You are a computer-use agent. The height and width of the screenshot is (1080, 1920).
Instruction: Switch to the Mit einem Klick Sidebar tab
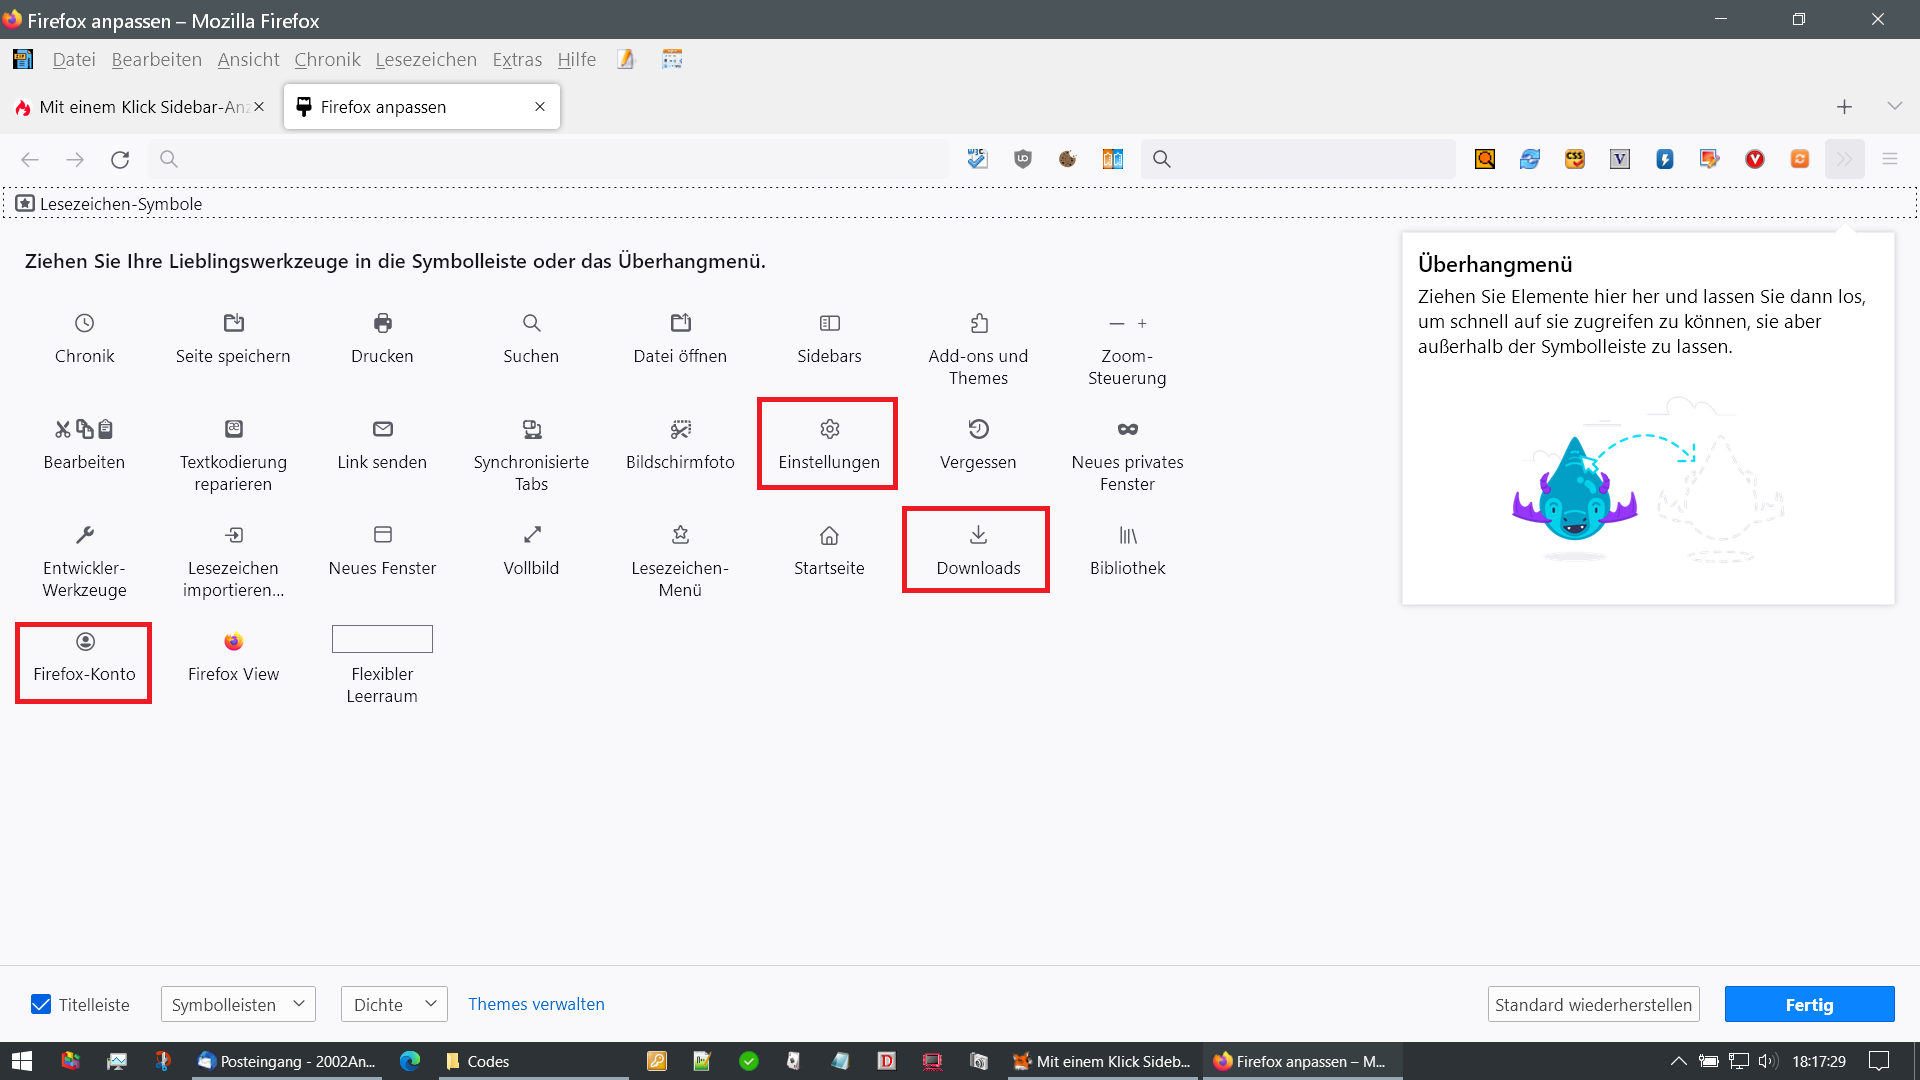(x=138, y=107)
